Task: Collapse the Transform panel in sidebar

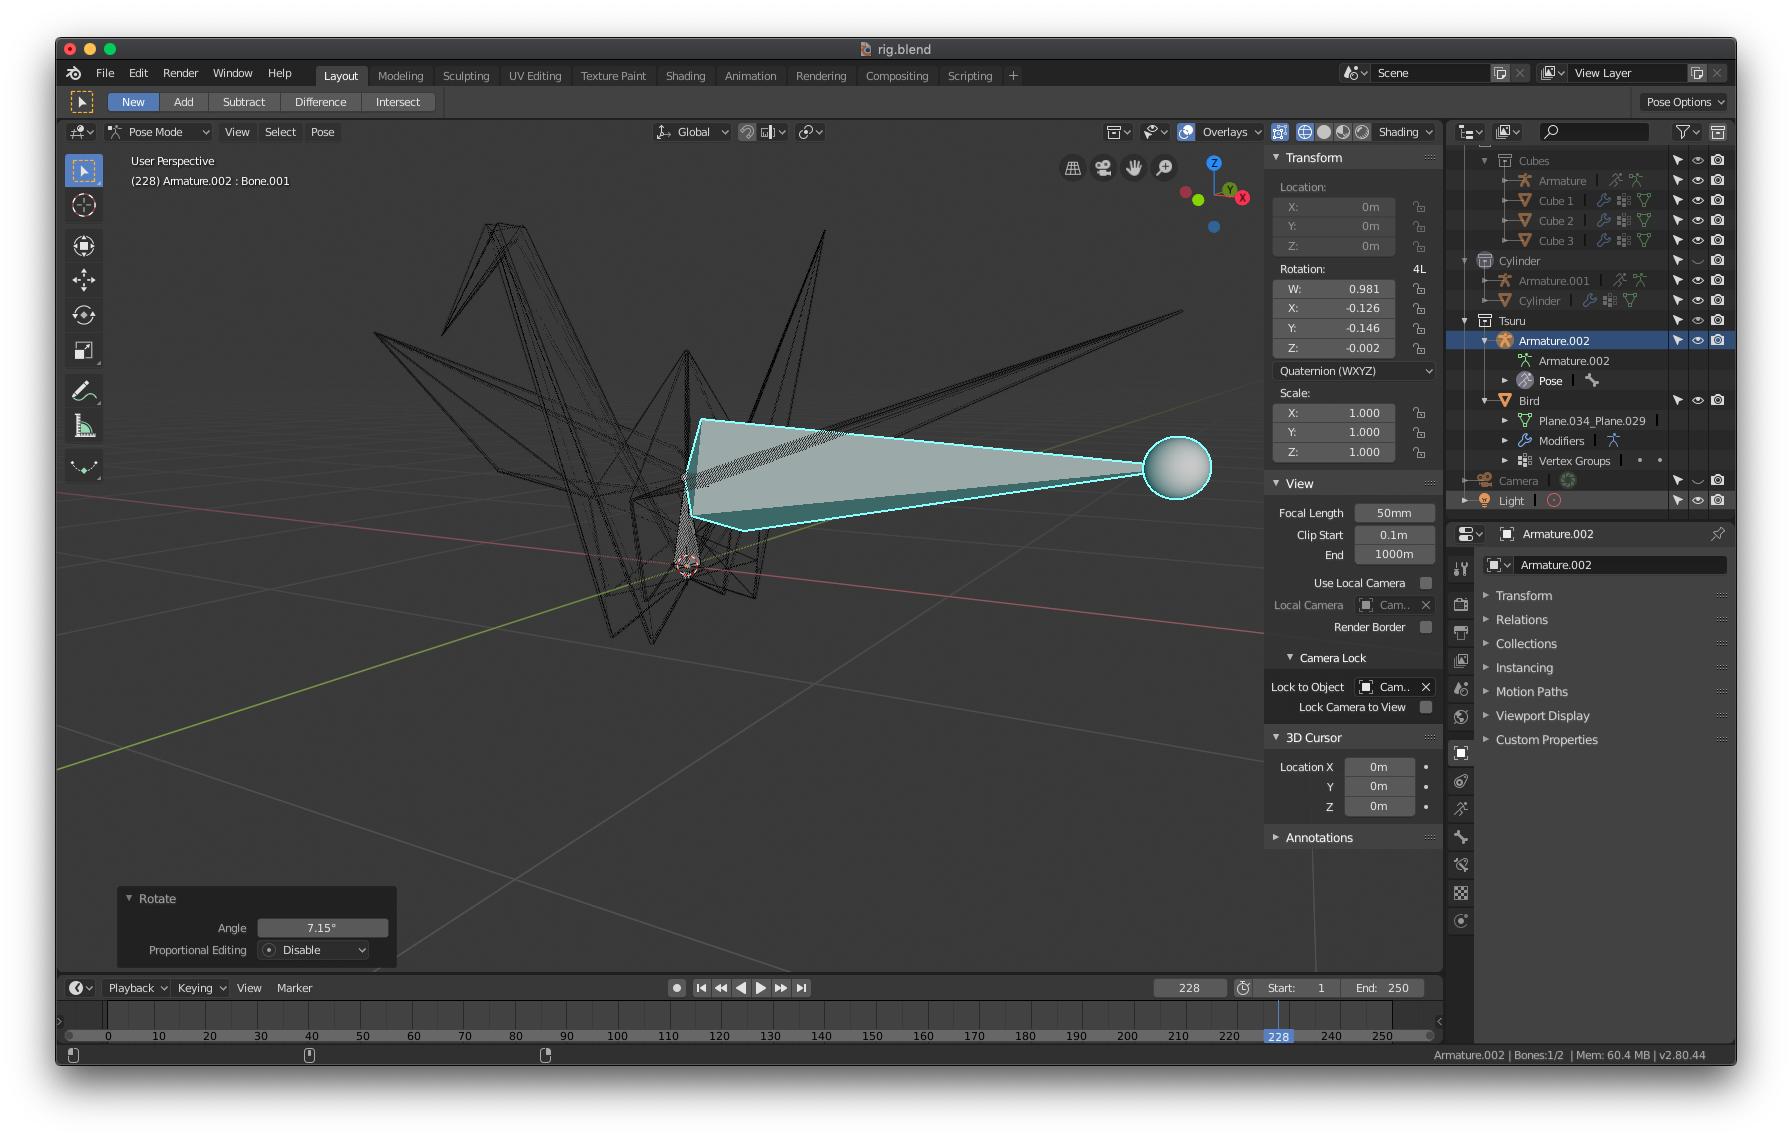Action: click(1276, 158)
